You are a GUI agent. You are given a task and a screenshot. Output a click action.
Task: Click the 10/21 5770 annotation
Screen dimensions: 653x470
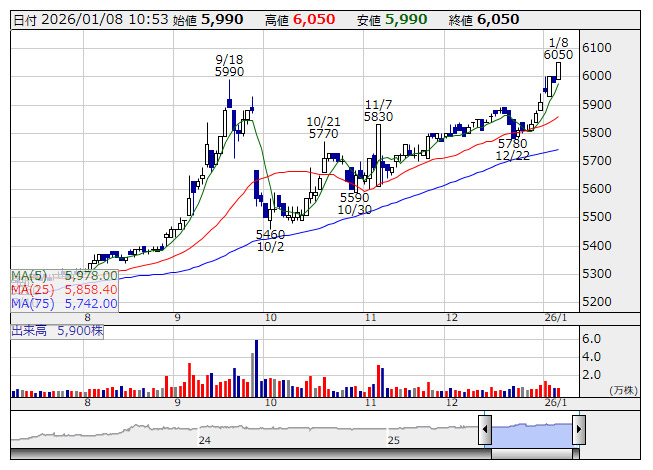(323, 127)
